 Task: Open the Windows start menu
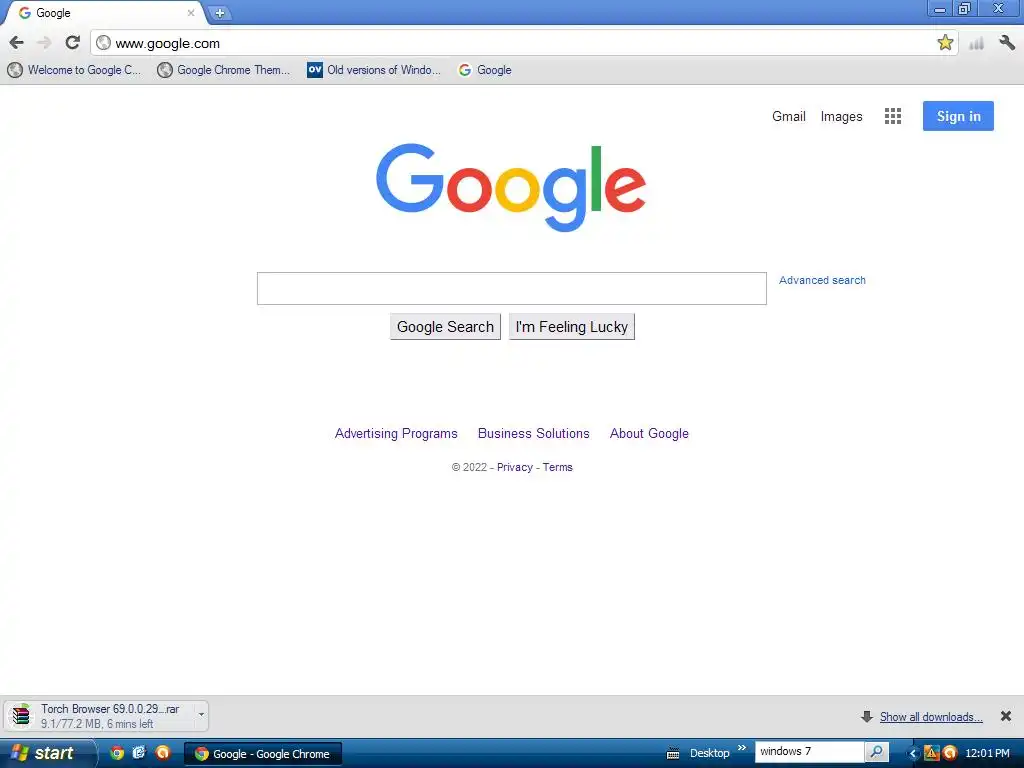point(46,753)
